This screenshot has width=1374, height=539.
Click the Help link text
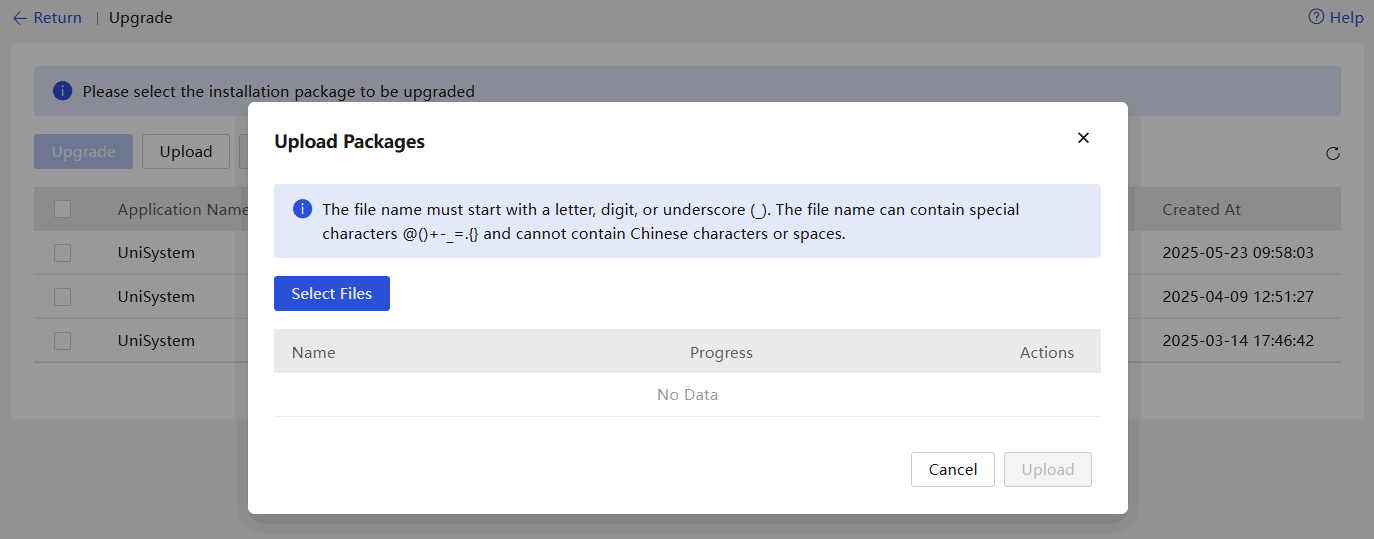click(x=1346, y=18)
